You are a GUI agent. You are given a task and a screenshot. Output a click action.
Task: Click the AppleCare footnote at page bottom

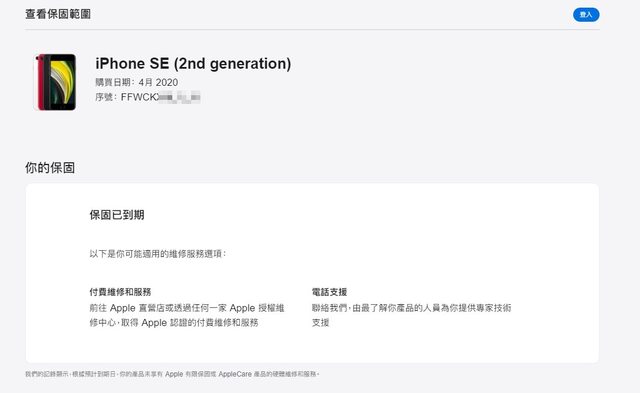[x=172, y=374]
